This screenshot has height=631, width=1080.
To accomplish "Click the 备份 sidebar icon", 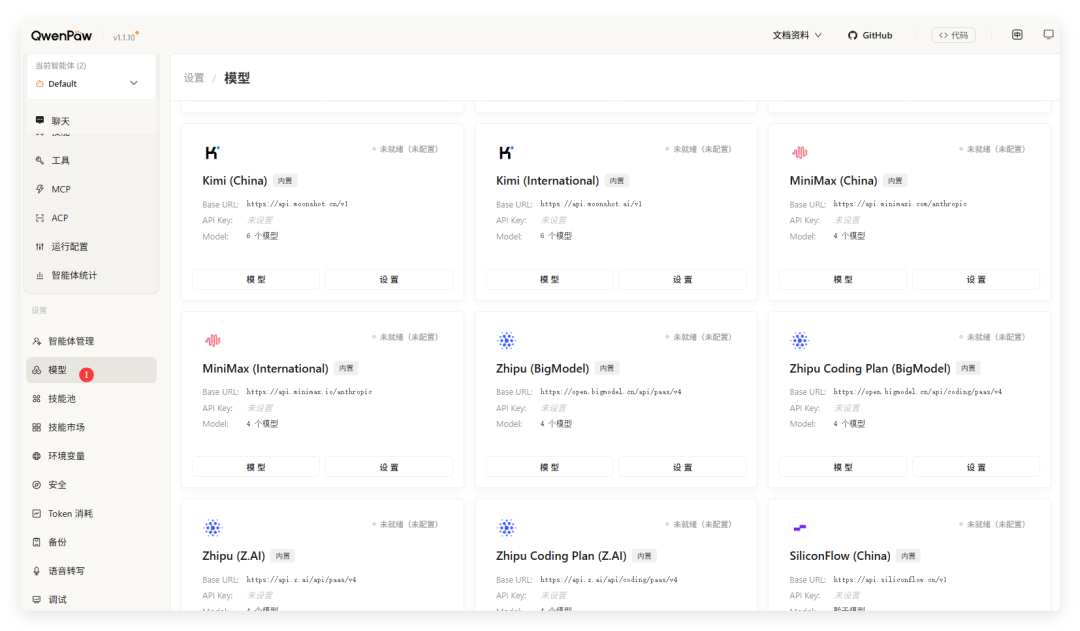I will click(37, 542).
